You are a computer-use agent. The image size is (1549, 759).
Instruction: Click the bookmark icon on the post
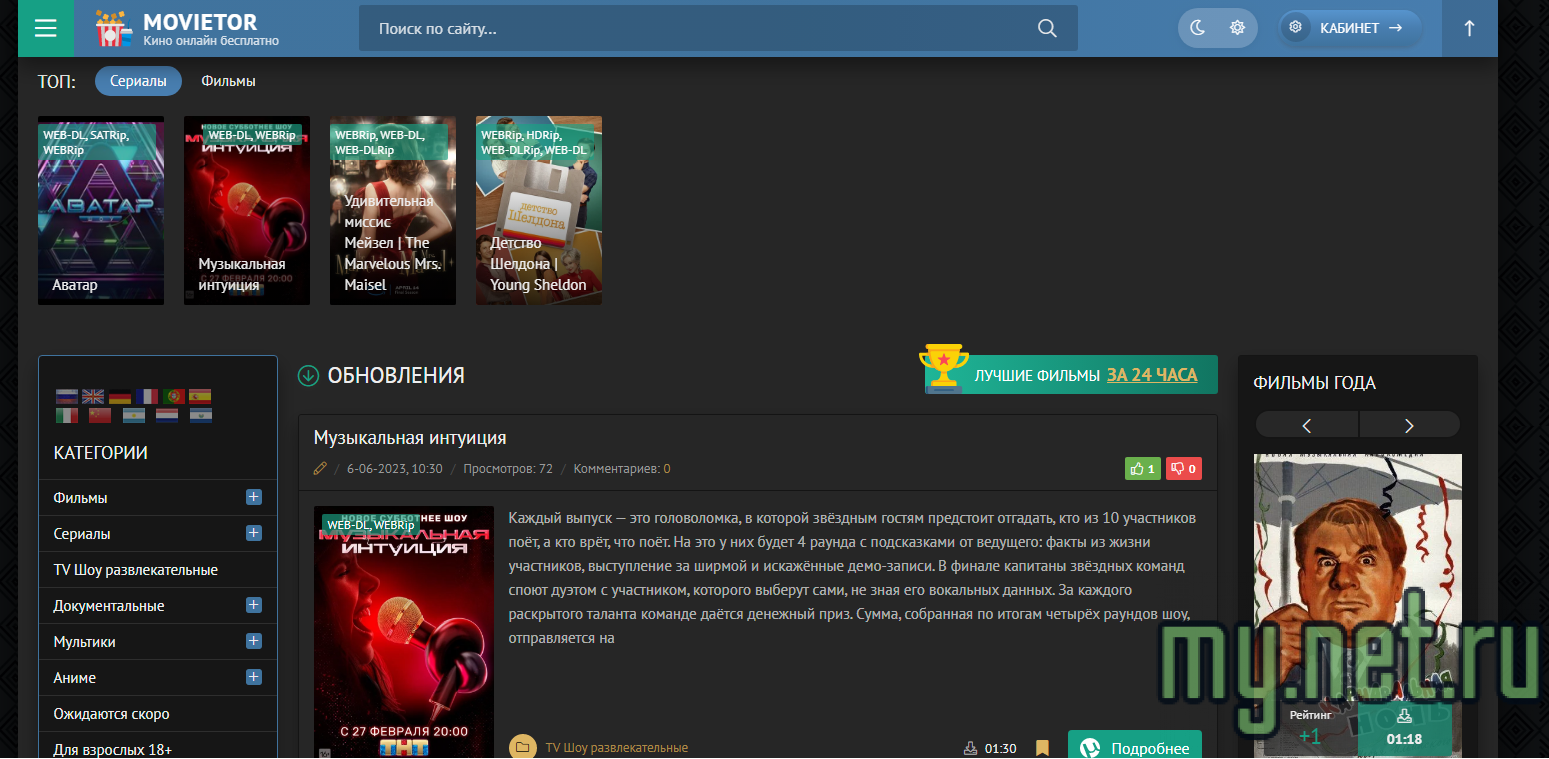pyautogui.click(x=1042, y=748)
